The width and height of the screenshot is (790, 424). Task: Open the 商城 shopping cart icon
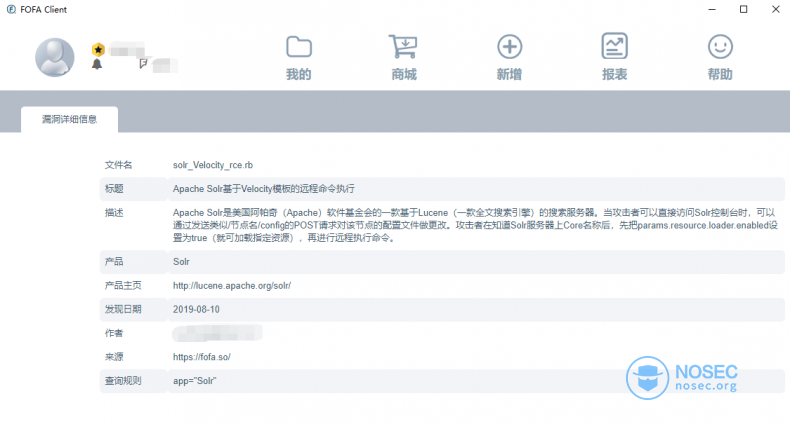click(x=403, y=46)
